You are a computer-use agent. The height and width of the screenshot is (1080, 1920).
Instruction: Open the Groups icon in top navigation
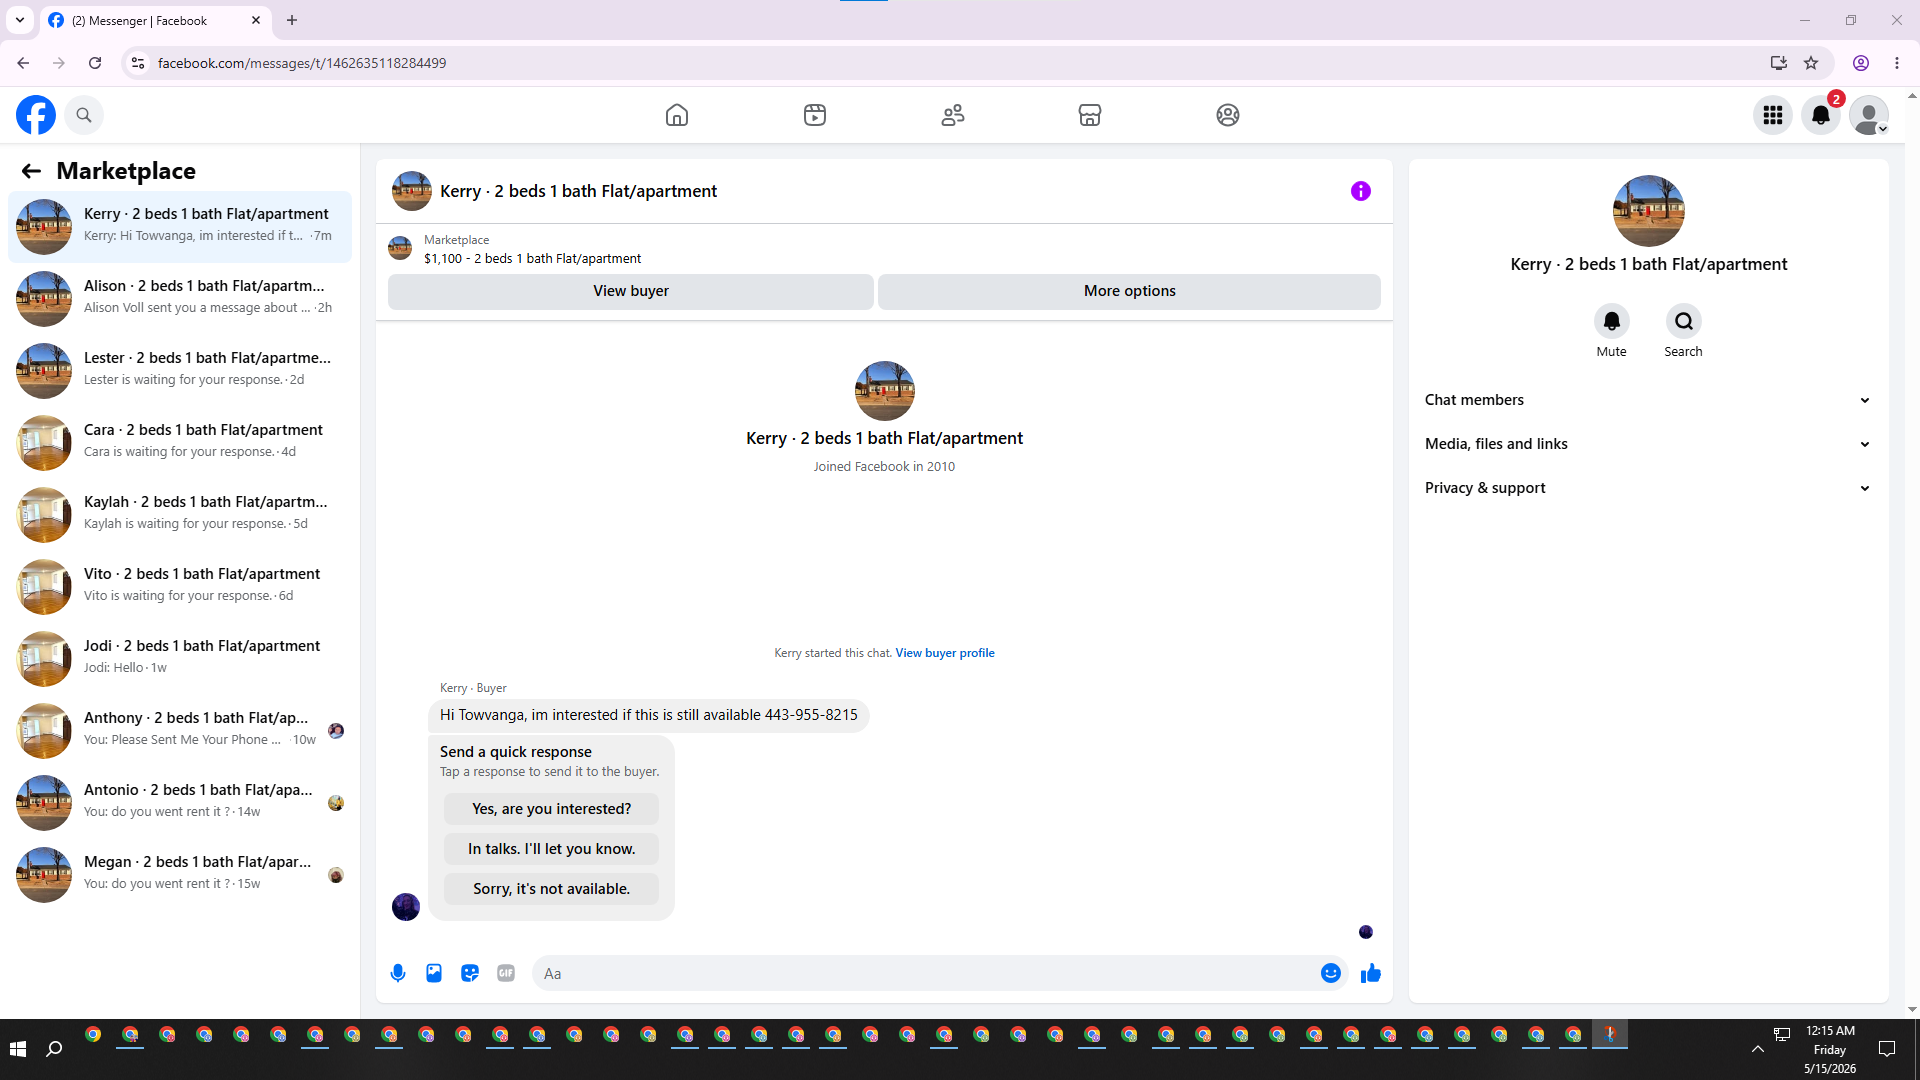[x=1228, y=115]
